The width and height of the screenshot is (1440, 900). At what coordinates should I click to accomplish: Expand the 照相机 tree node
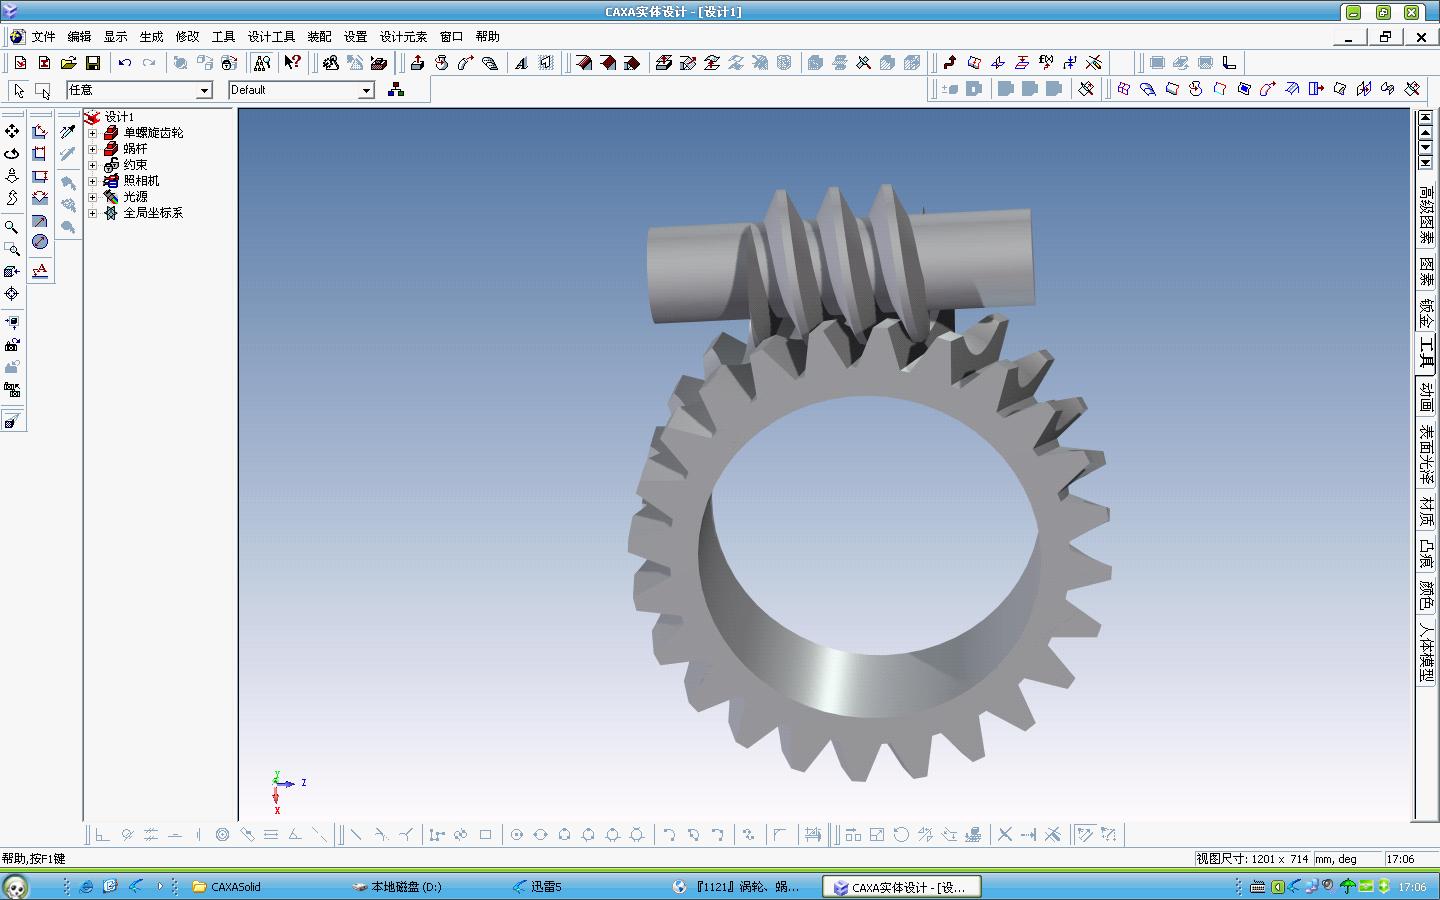pyautogui.click(x=92, y=181)
